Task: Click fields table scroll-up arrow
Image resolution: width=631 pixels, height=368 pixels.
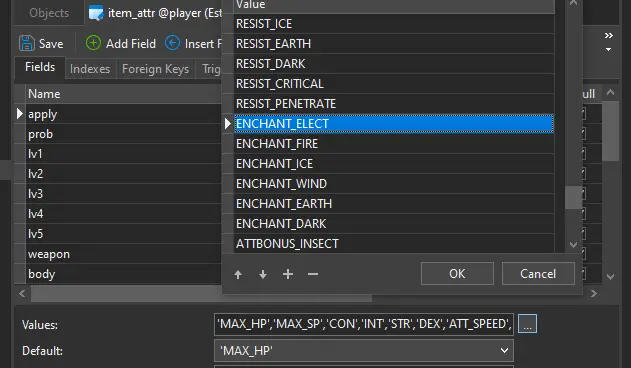Action: pyautogui.click(x=610, y=93)
